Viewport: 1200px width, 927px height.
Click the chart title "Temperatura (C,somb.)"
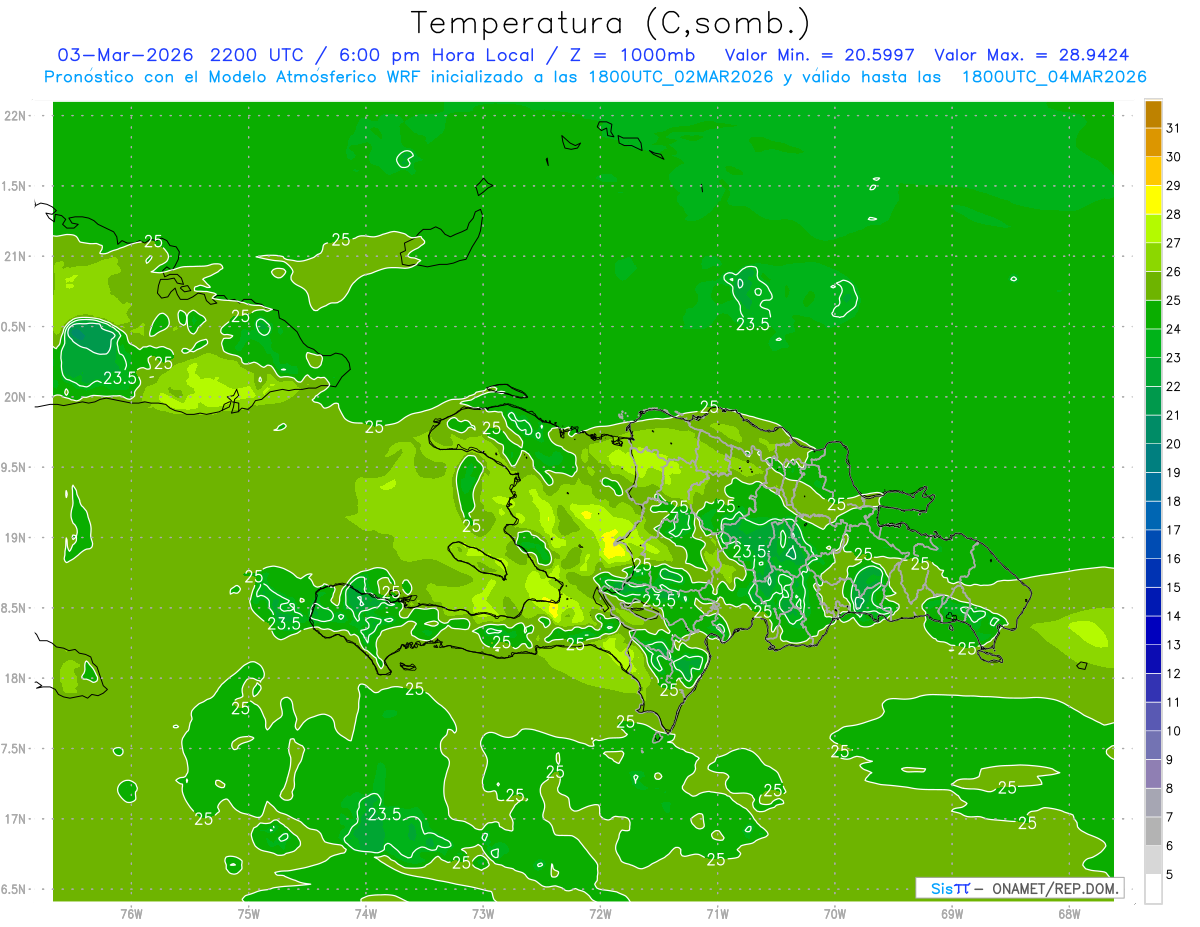click(611, 23)
